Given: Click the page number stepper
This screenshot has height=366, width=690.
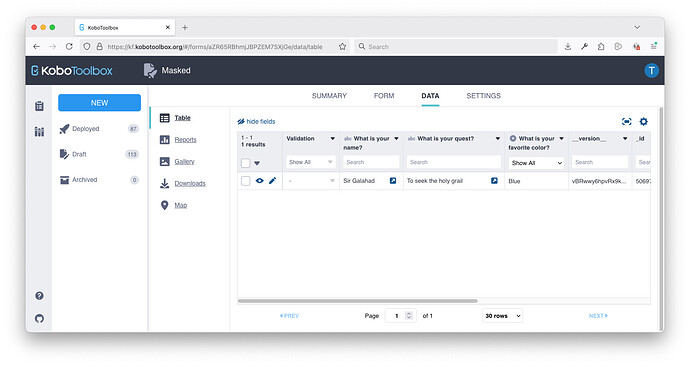Looking at the screenshot, I should pos(409,316).
